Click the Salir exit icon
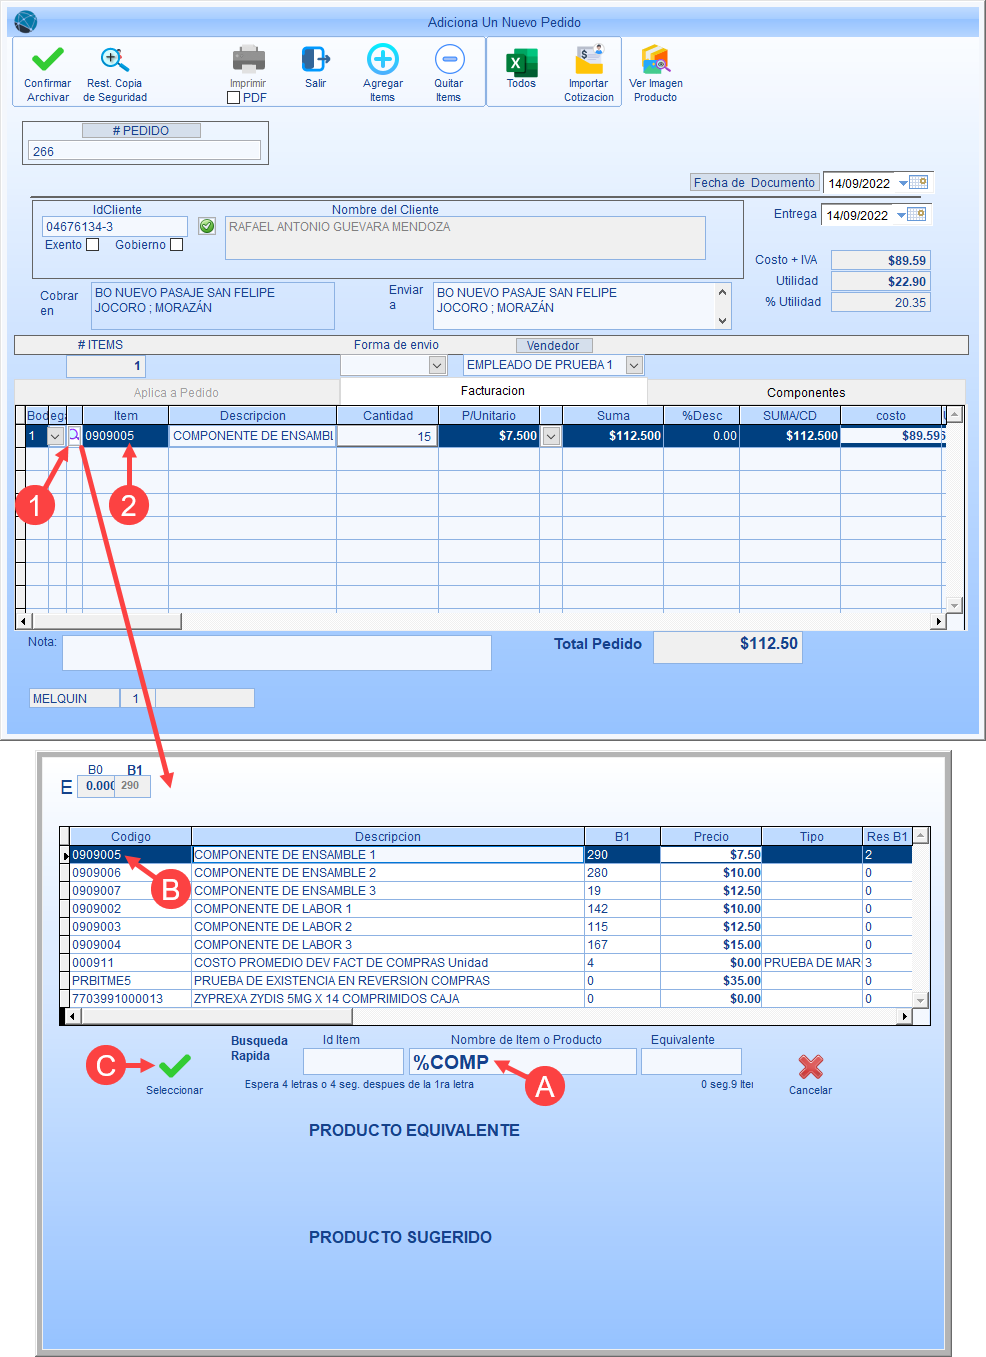 (315, 60)
